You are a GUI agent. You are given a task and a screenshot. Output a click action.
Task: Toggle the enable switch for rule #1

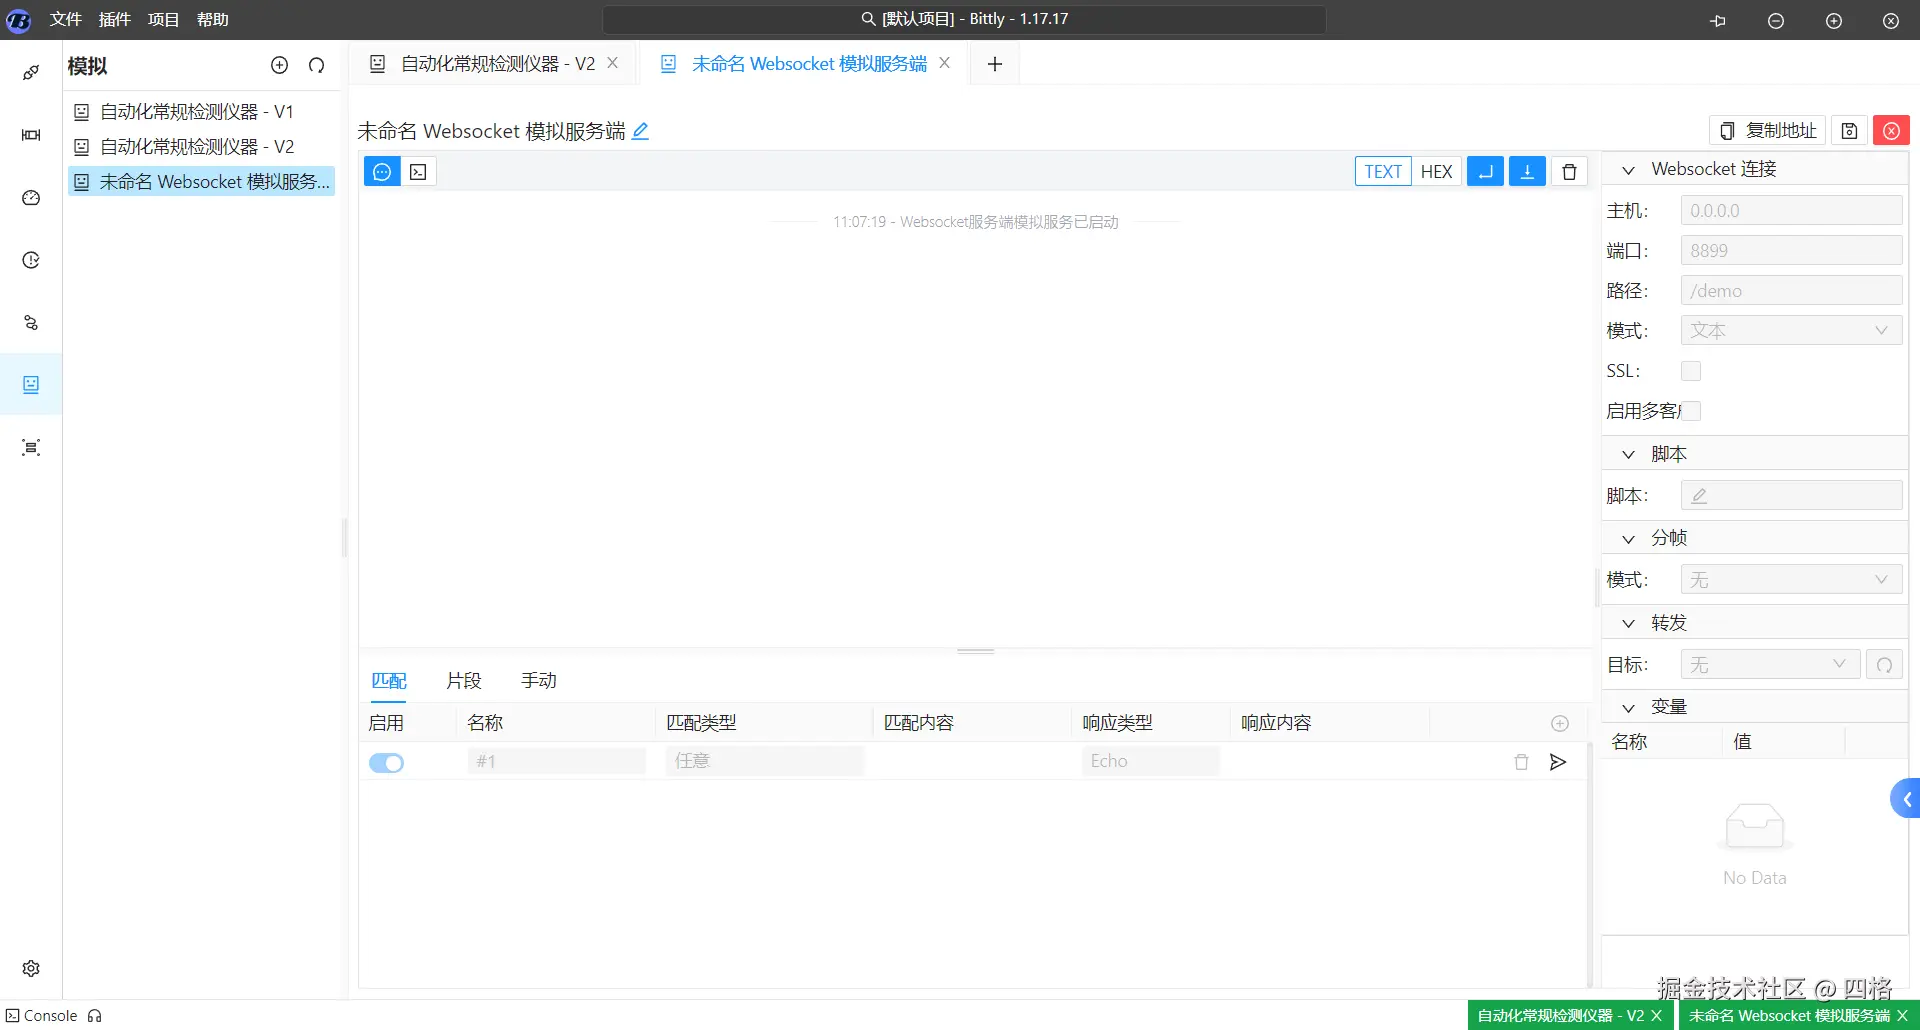386,763
